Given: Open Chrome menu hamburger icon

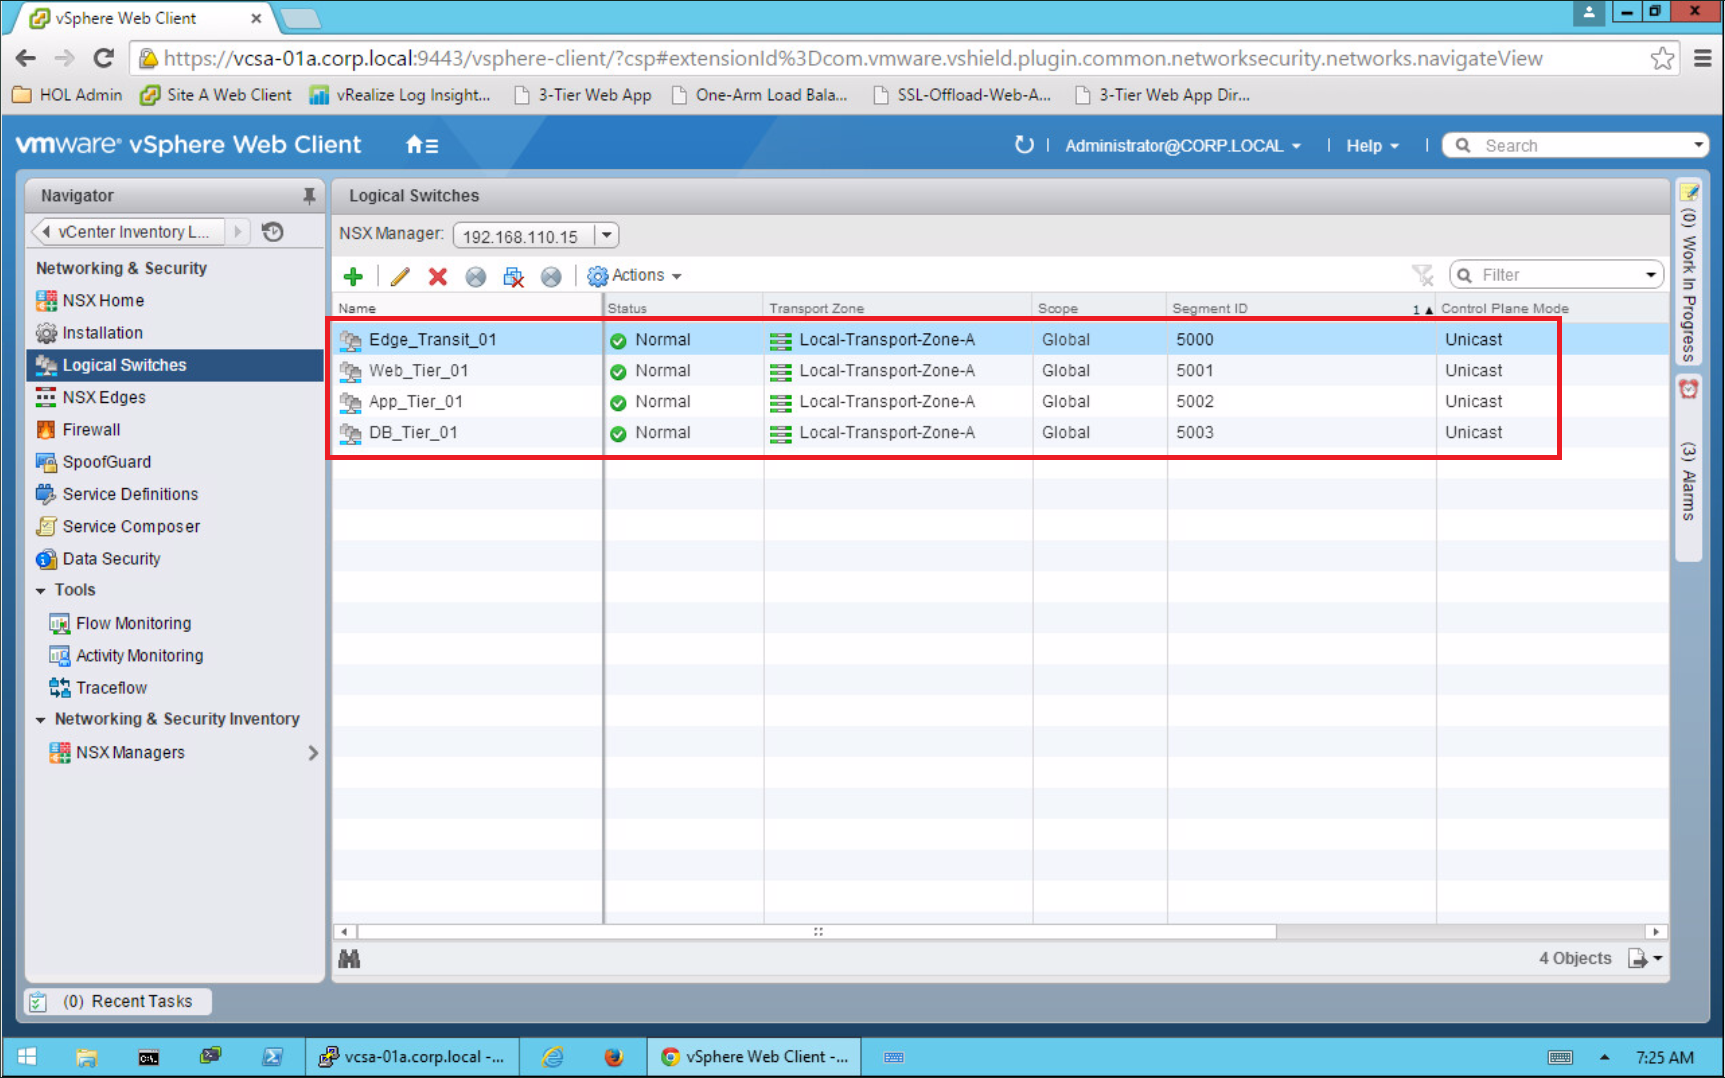Looking at the screenshot, I should coord(1702,58).
